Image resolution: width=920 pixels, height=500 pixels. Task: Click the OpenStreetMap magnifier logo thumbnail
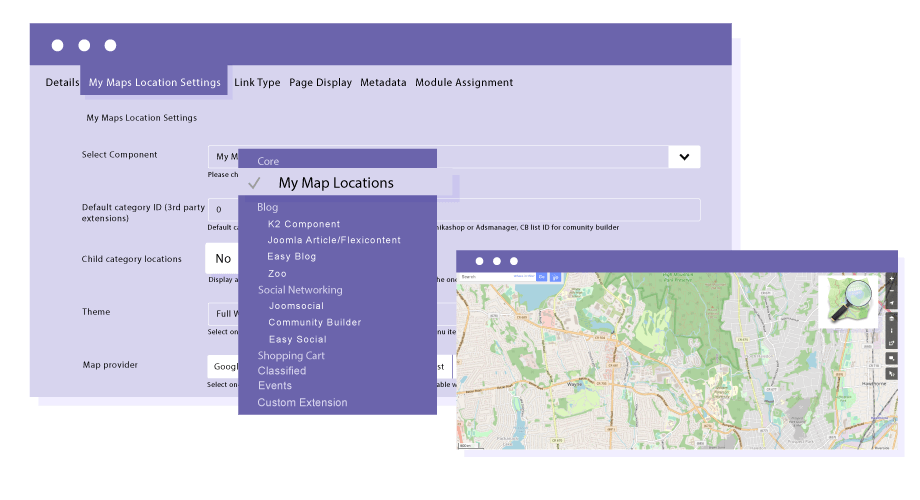tap(850, 300)
